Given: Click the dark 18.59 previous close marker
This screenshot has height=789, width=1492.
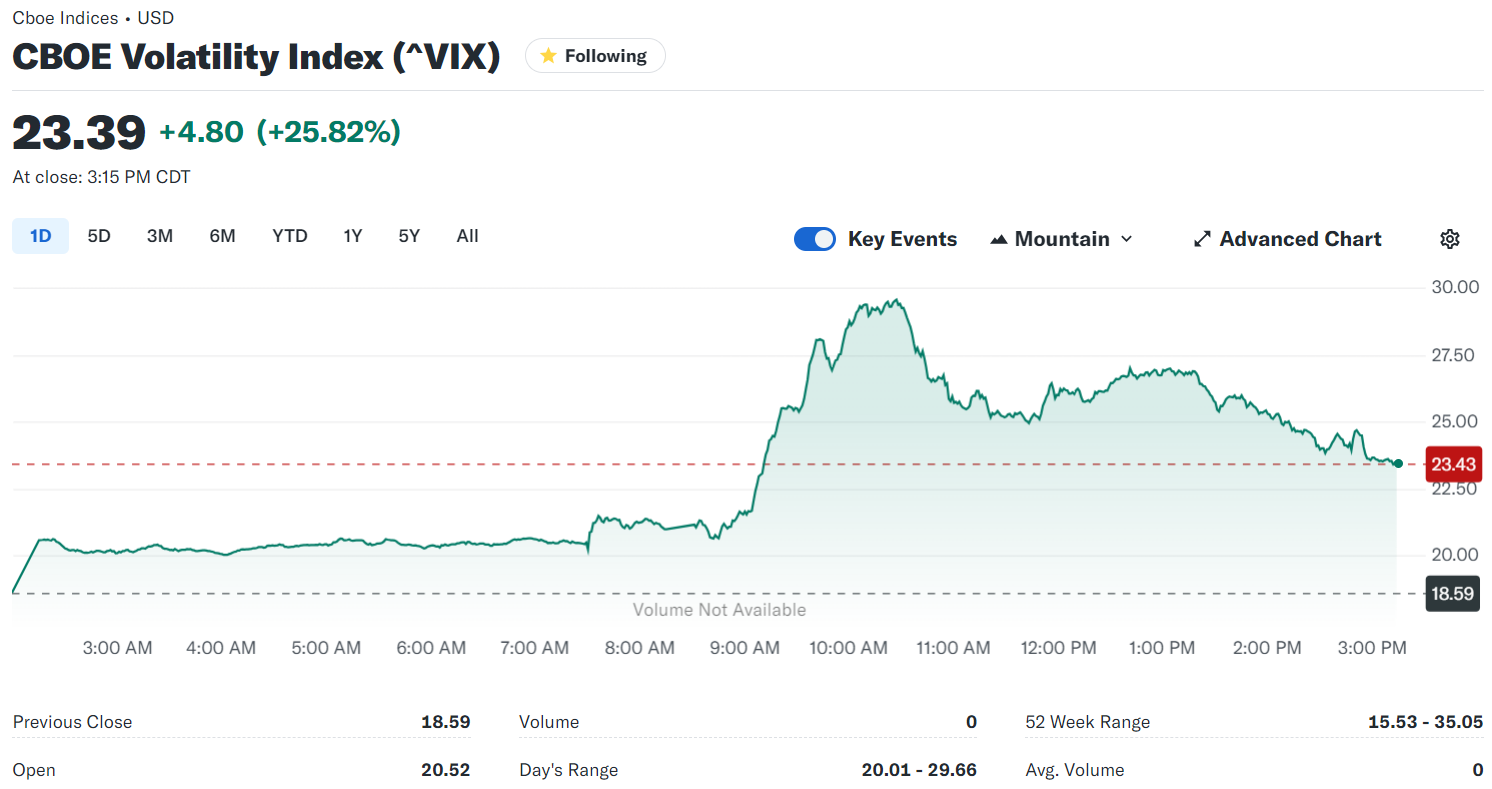Looking at the screenshot, I should 1453,594.
